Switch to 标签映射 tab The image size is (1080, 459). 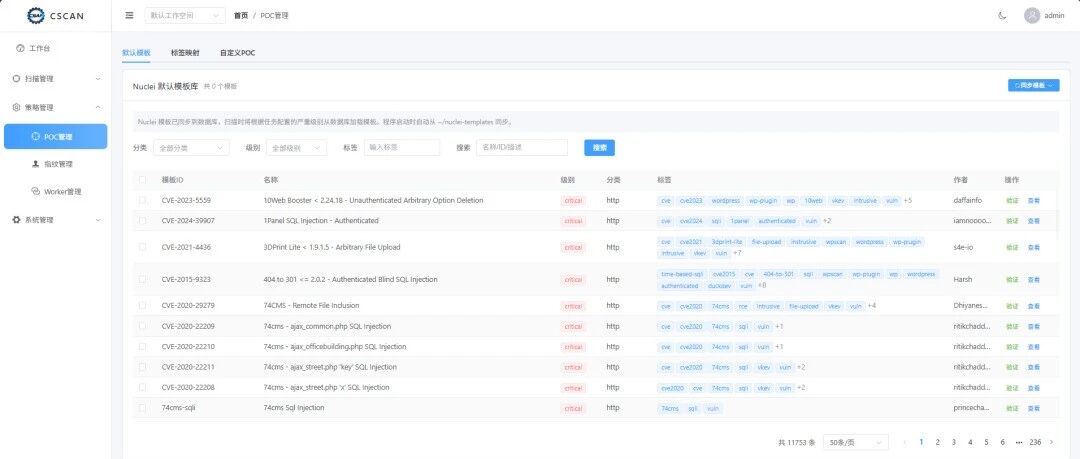point(185,52)
